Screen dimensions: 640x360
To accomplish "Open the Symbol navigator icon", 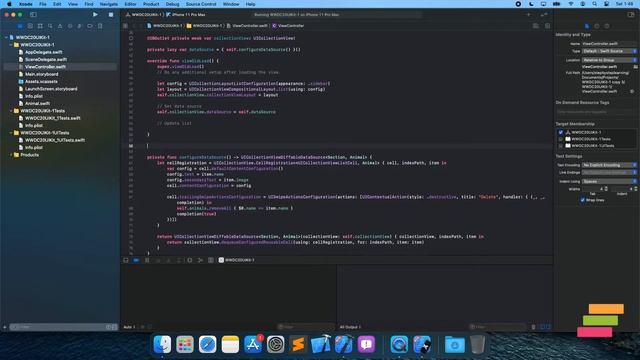I will (x=40, y=26).
